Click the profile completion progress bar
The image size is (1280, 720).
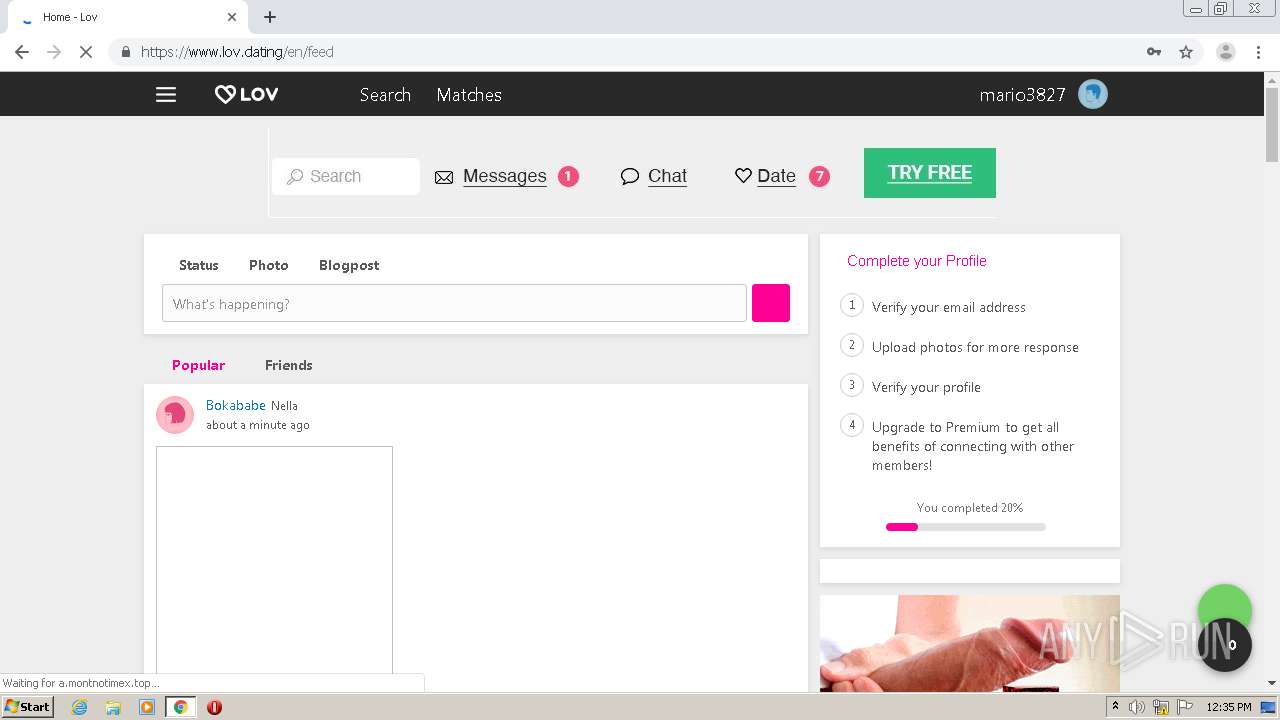click(966, 527)
